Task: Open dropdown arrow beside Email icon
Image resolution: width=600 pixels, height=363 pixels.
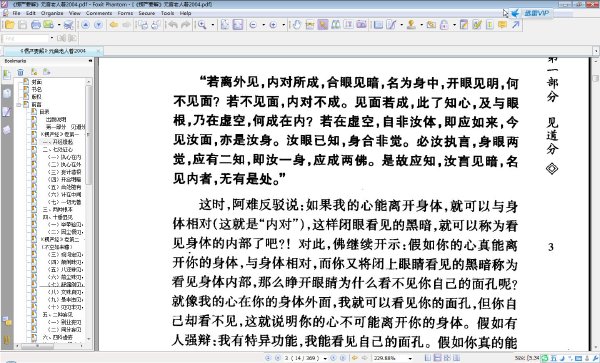Action: (59, 25)
